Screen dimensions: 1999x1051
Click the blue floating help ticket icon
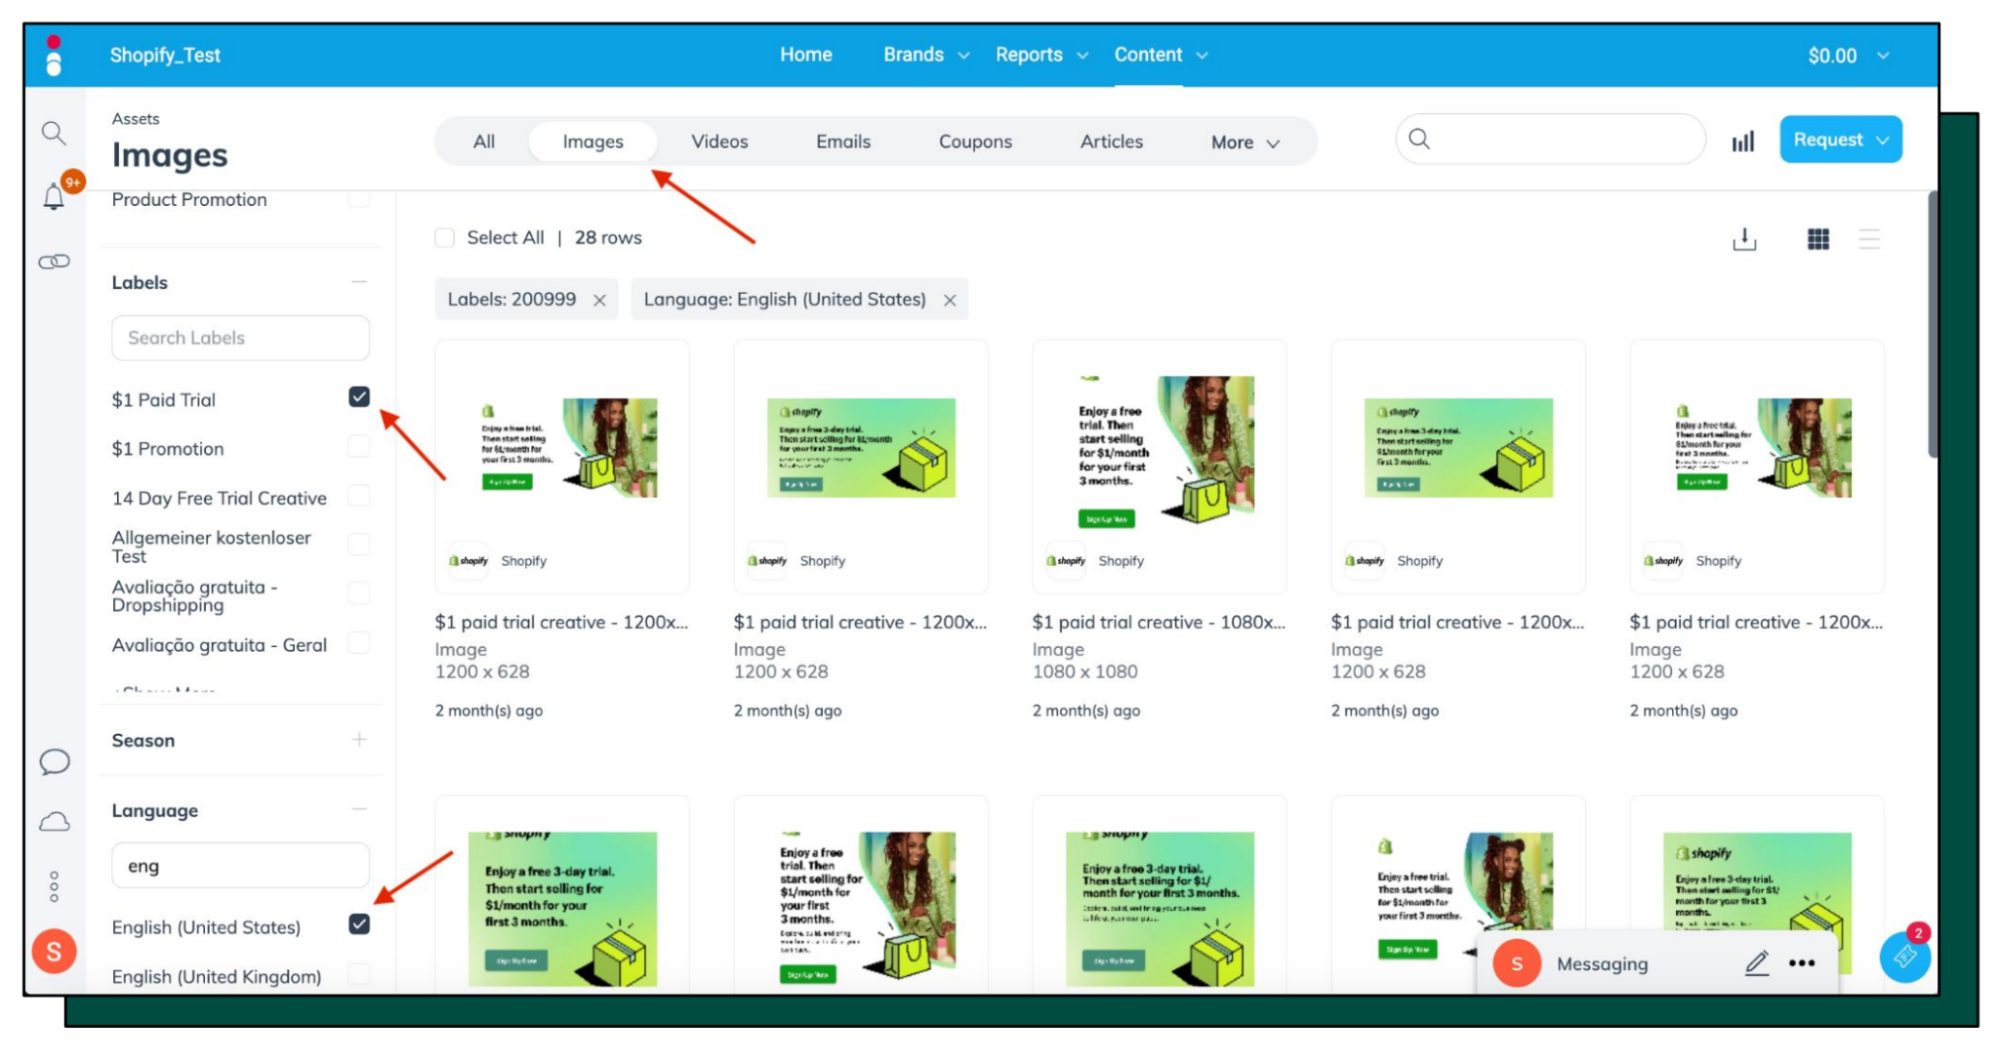pyautogui.click(x=1904, y=957)
